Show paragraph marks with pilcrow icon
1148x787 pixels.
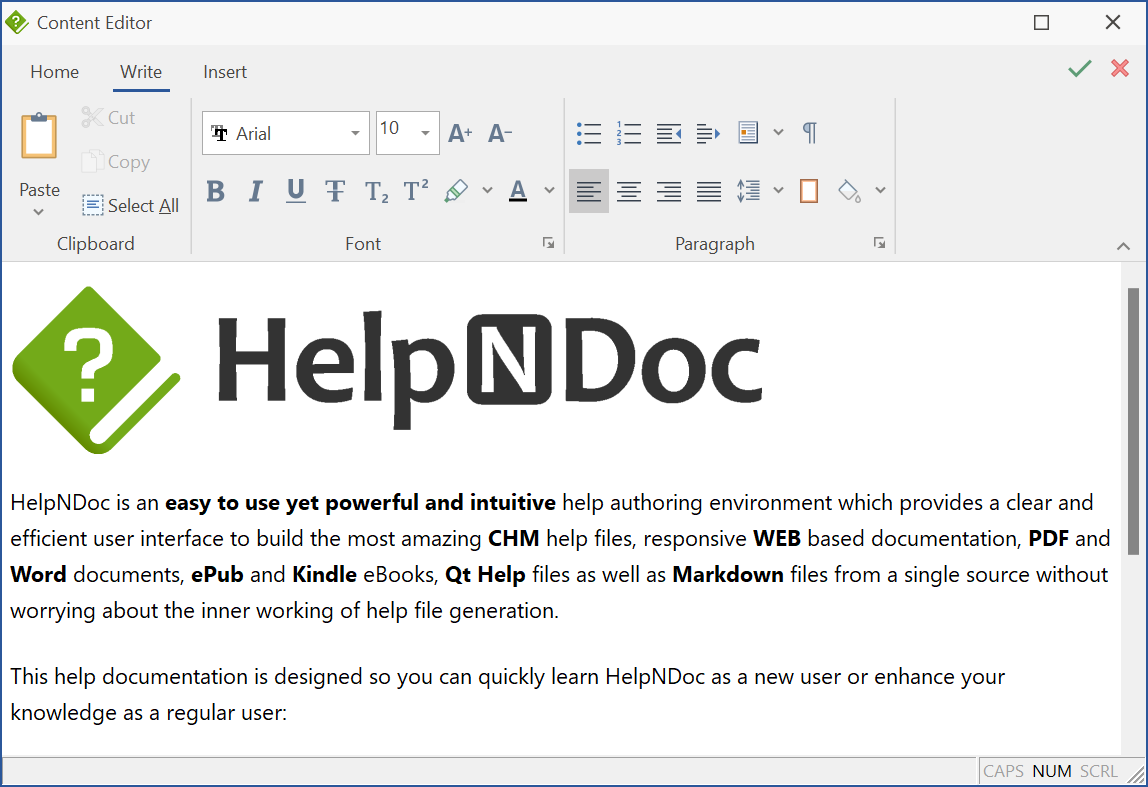coord(810,133)
